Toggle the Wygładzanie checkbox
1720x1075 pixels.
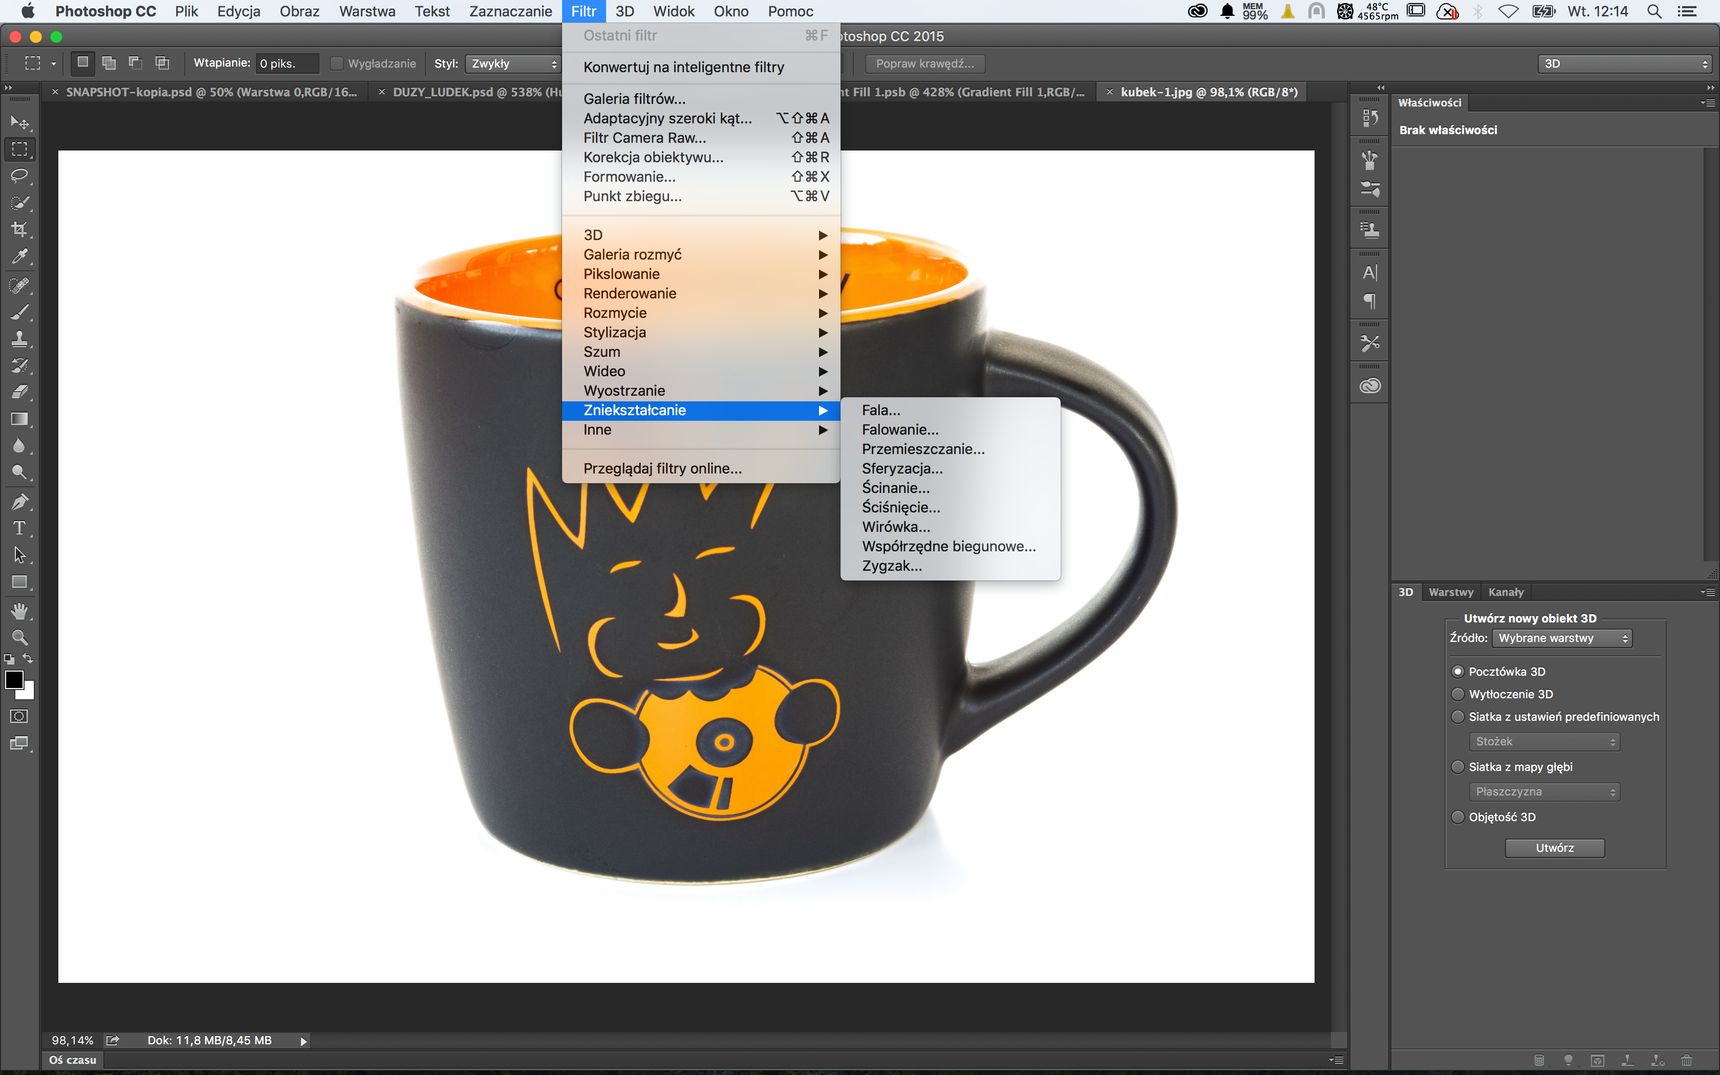[x=337, y=64]
